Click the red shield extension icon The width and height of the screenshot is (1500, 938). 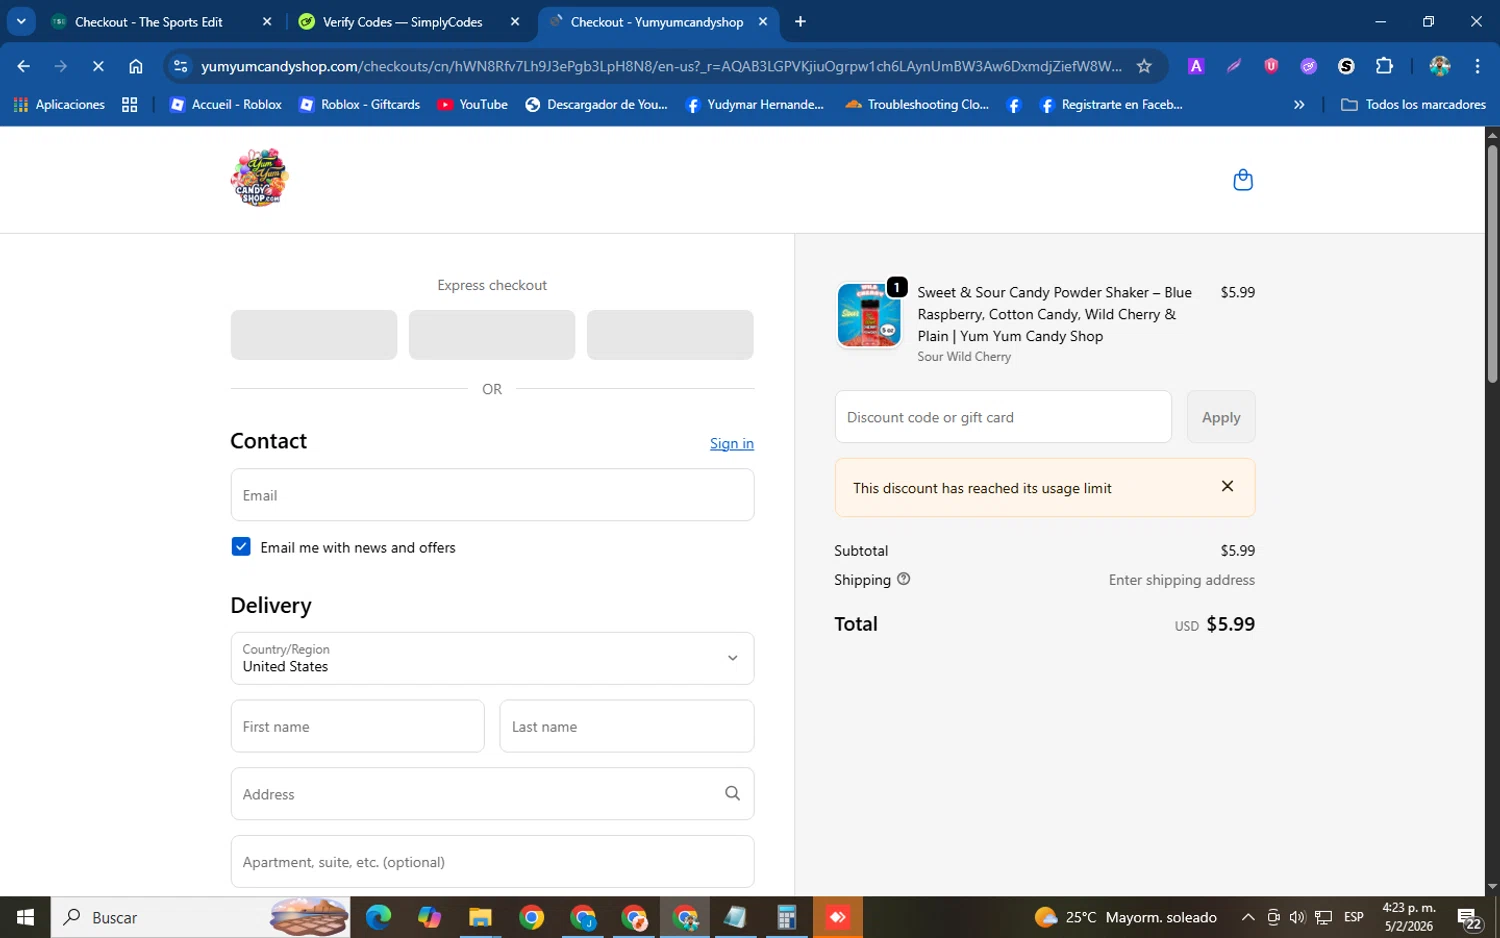1271,66
